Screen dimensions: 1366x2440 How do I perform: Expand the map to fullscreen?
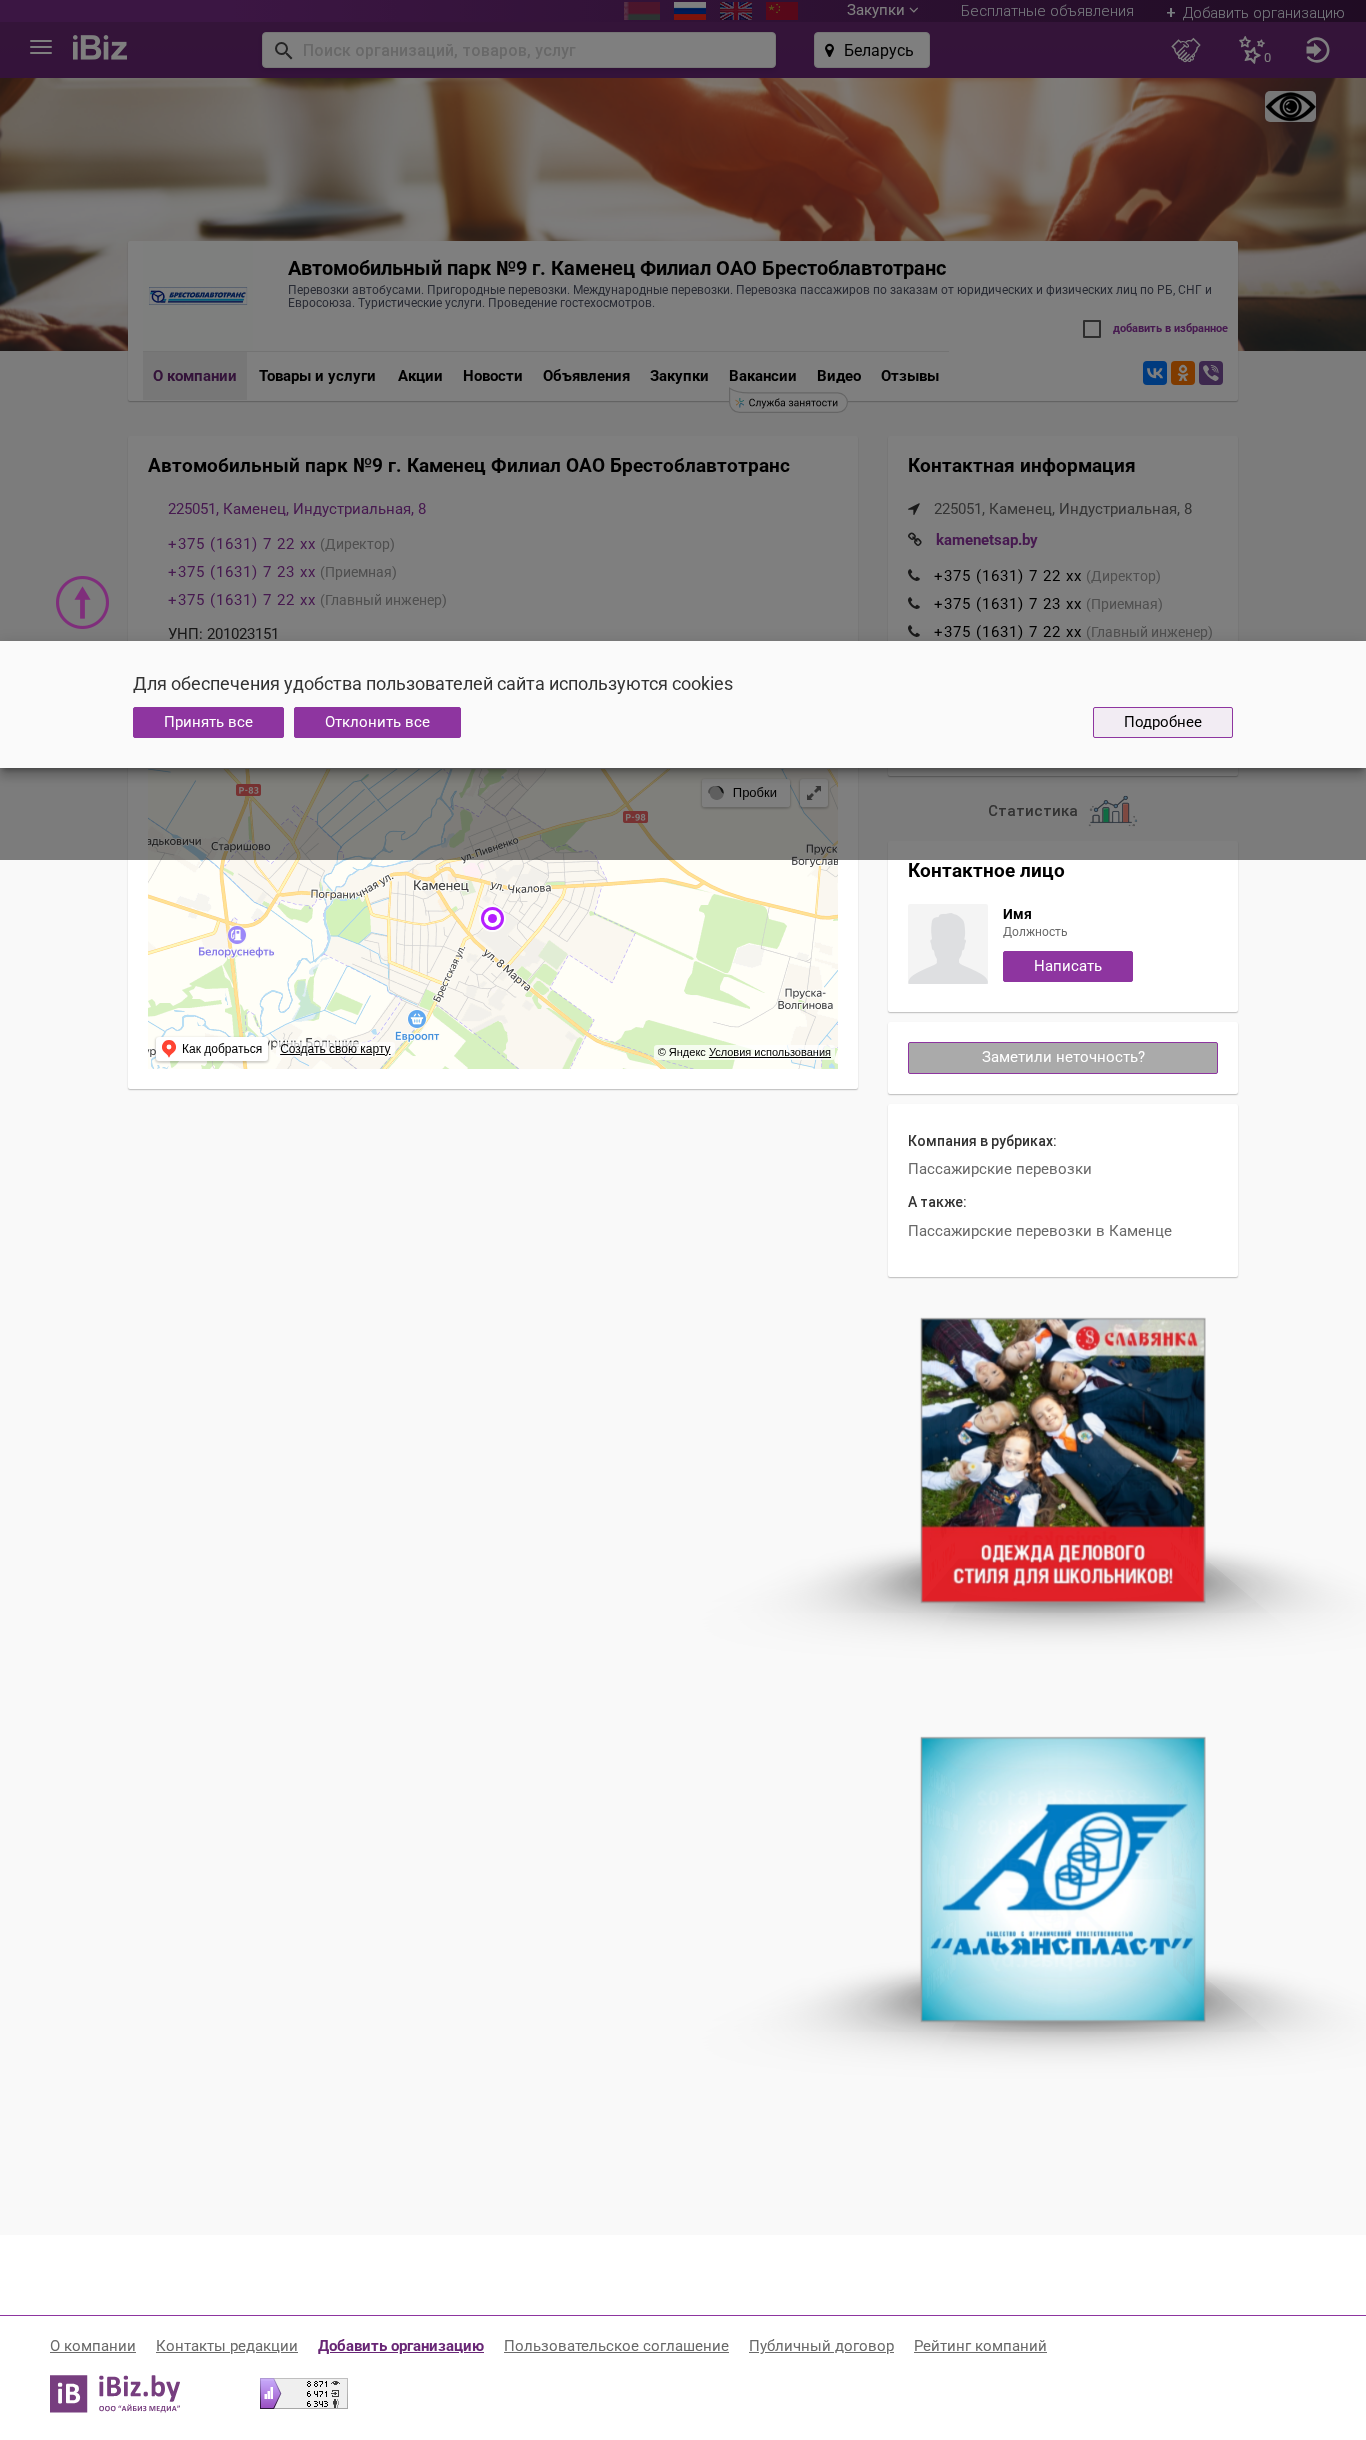click(814, 793)
